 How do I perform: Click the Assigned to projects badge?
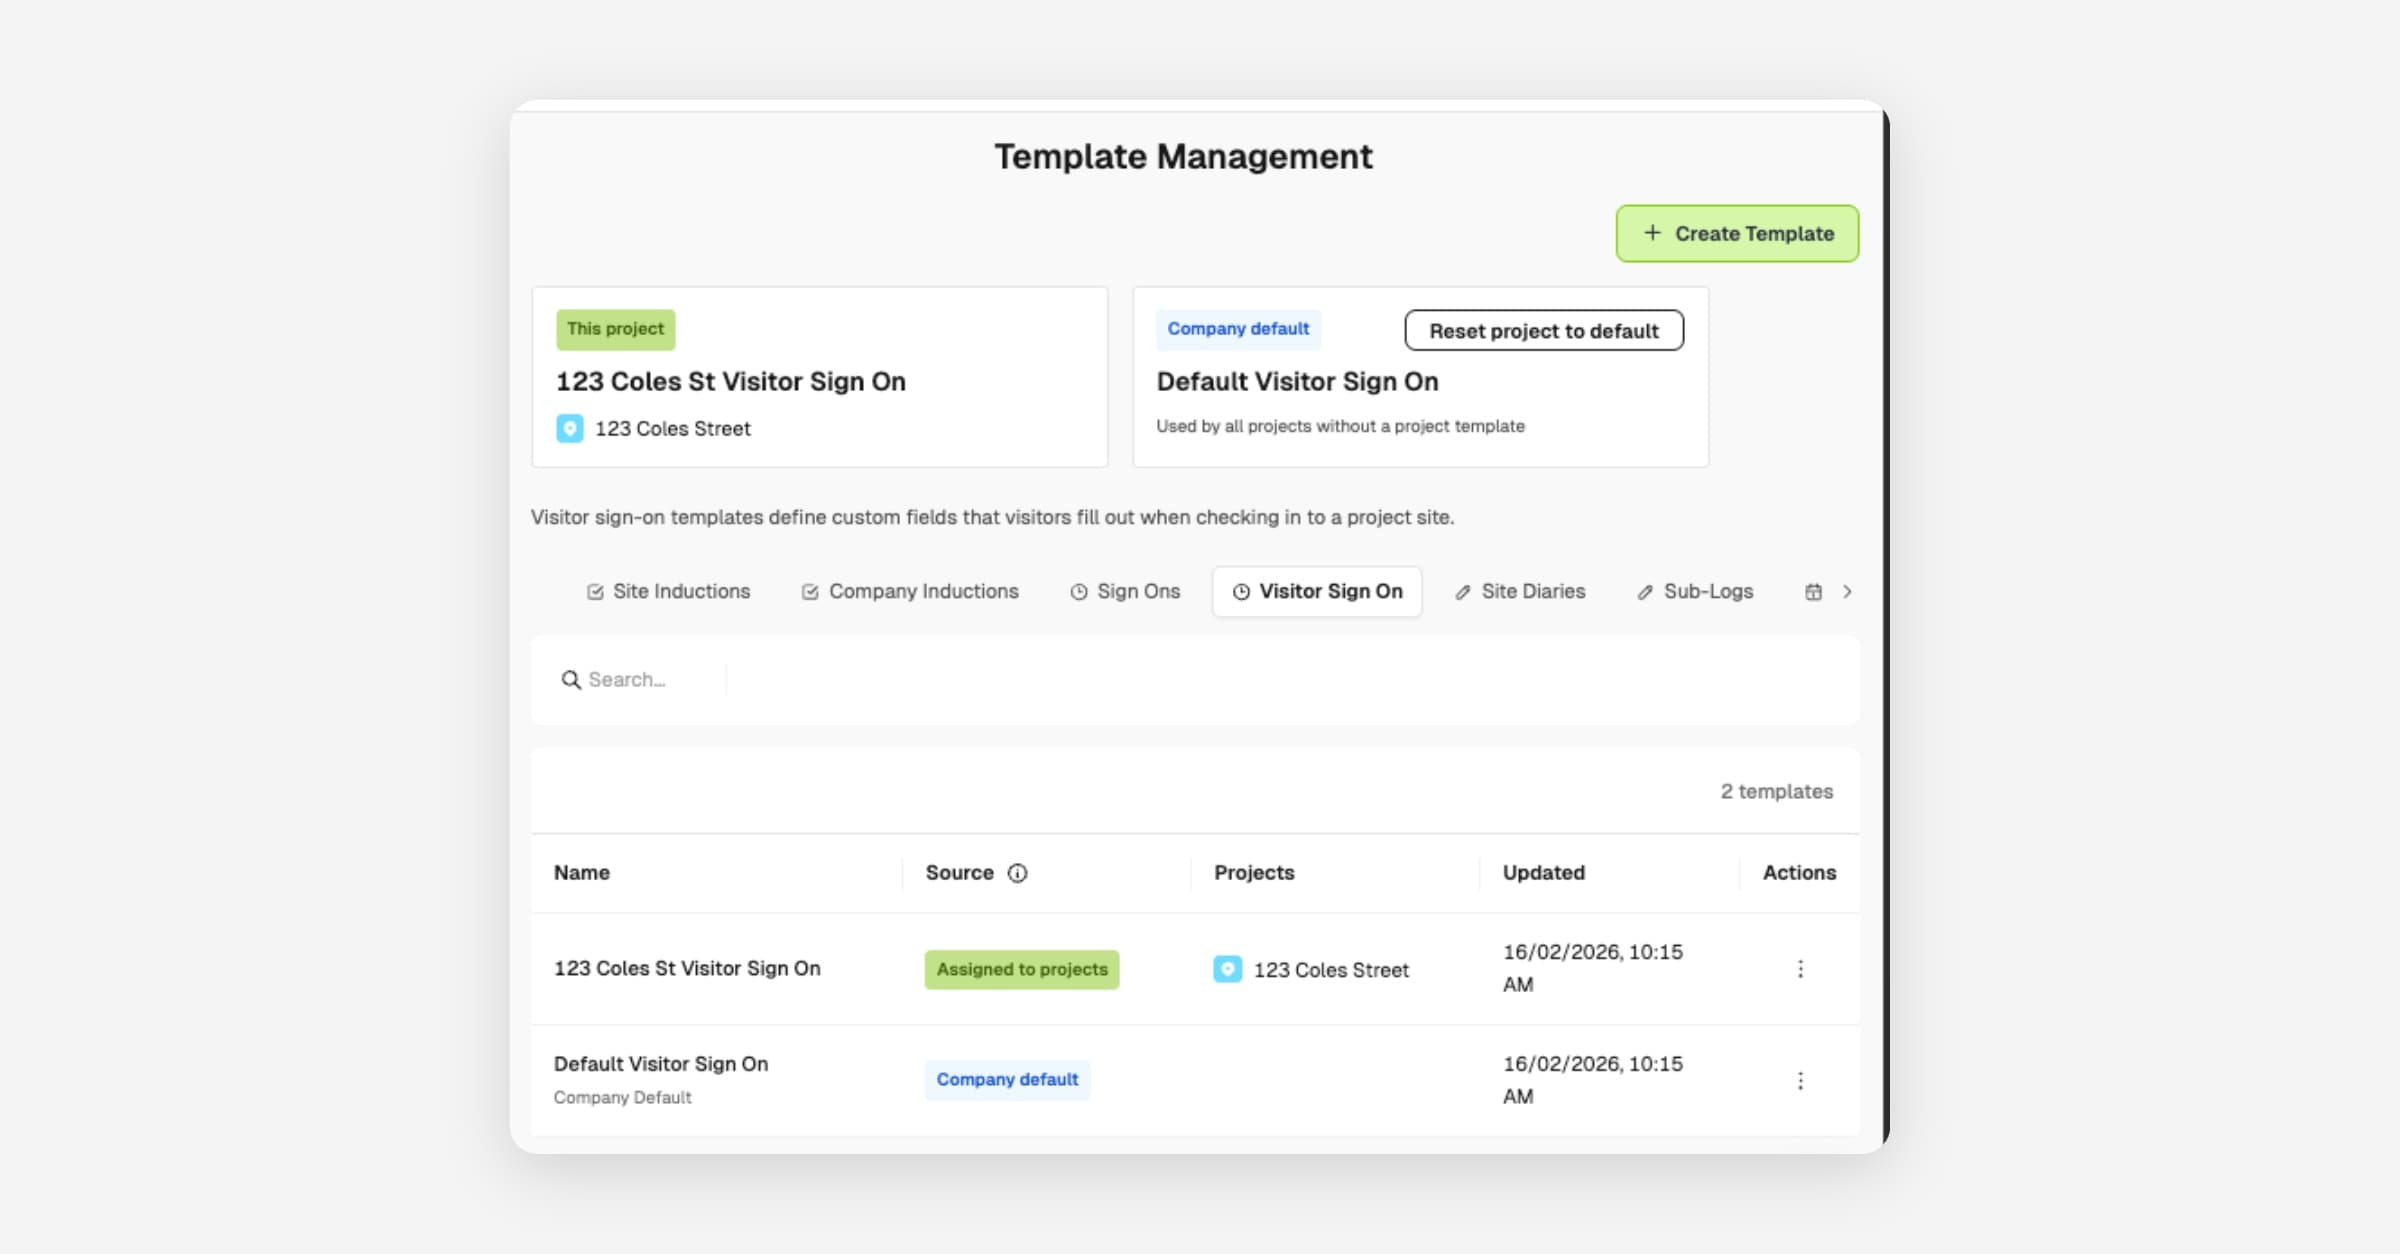coord(1022,969)
